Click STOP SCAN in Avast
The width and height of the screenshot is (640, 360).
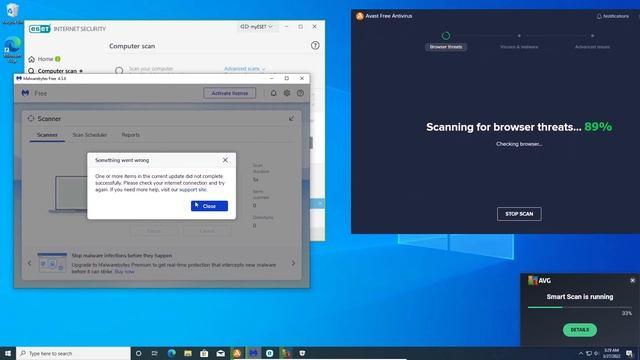pos(519,214)
